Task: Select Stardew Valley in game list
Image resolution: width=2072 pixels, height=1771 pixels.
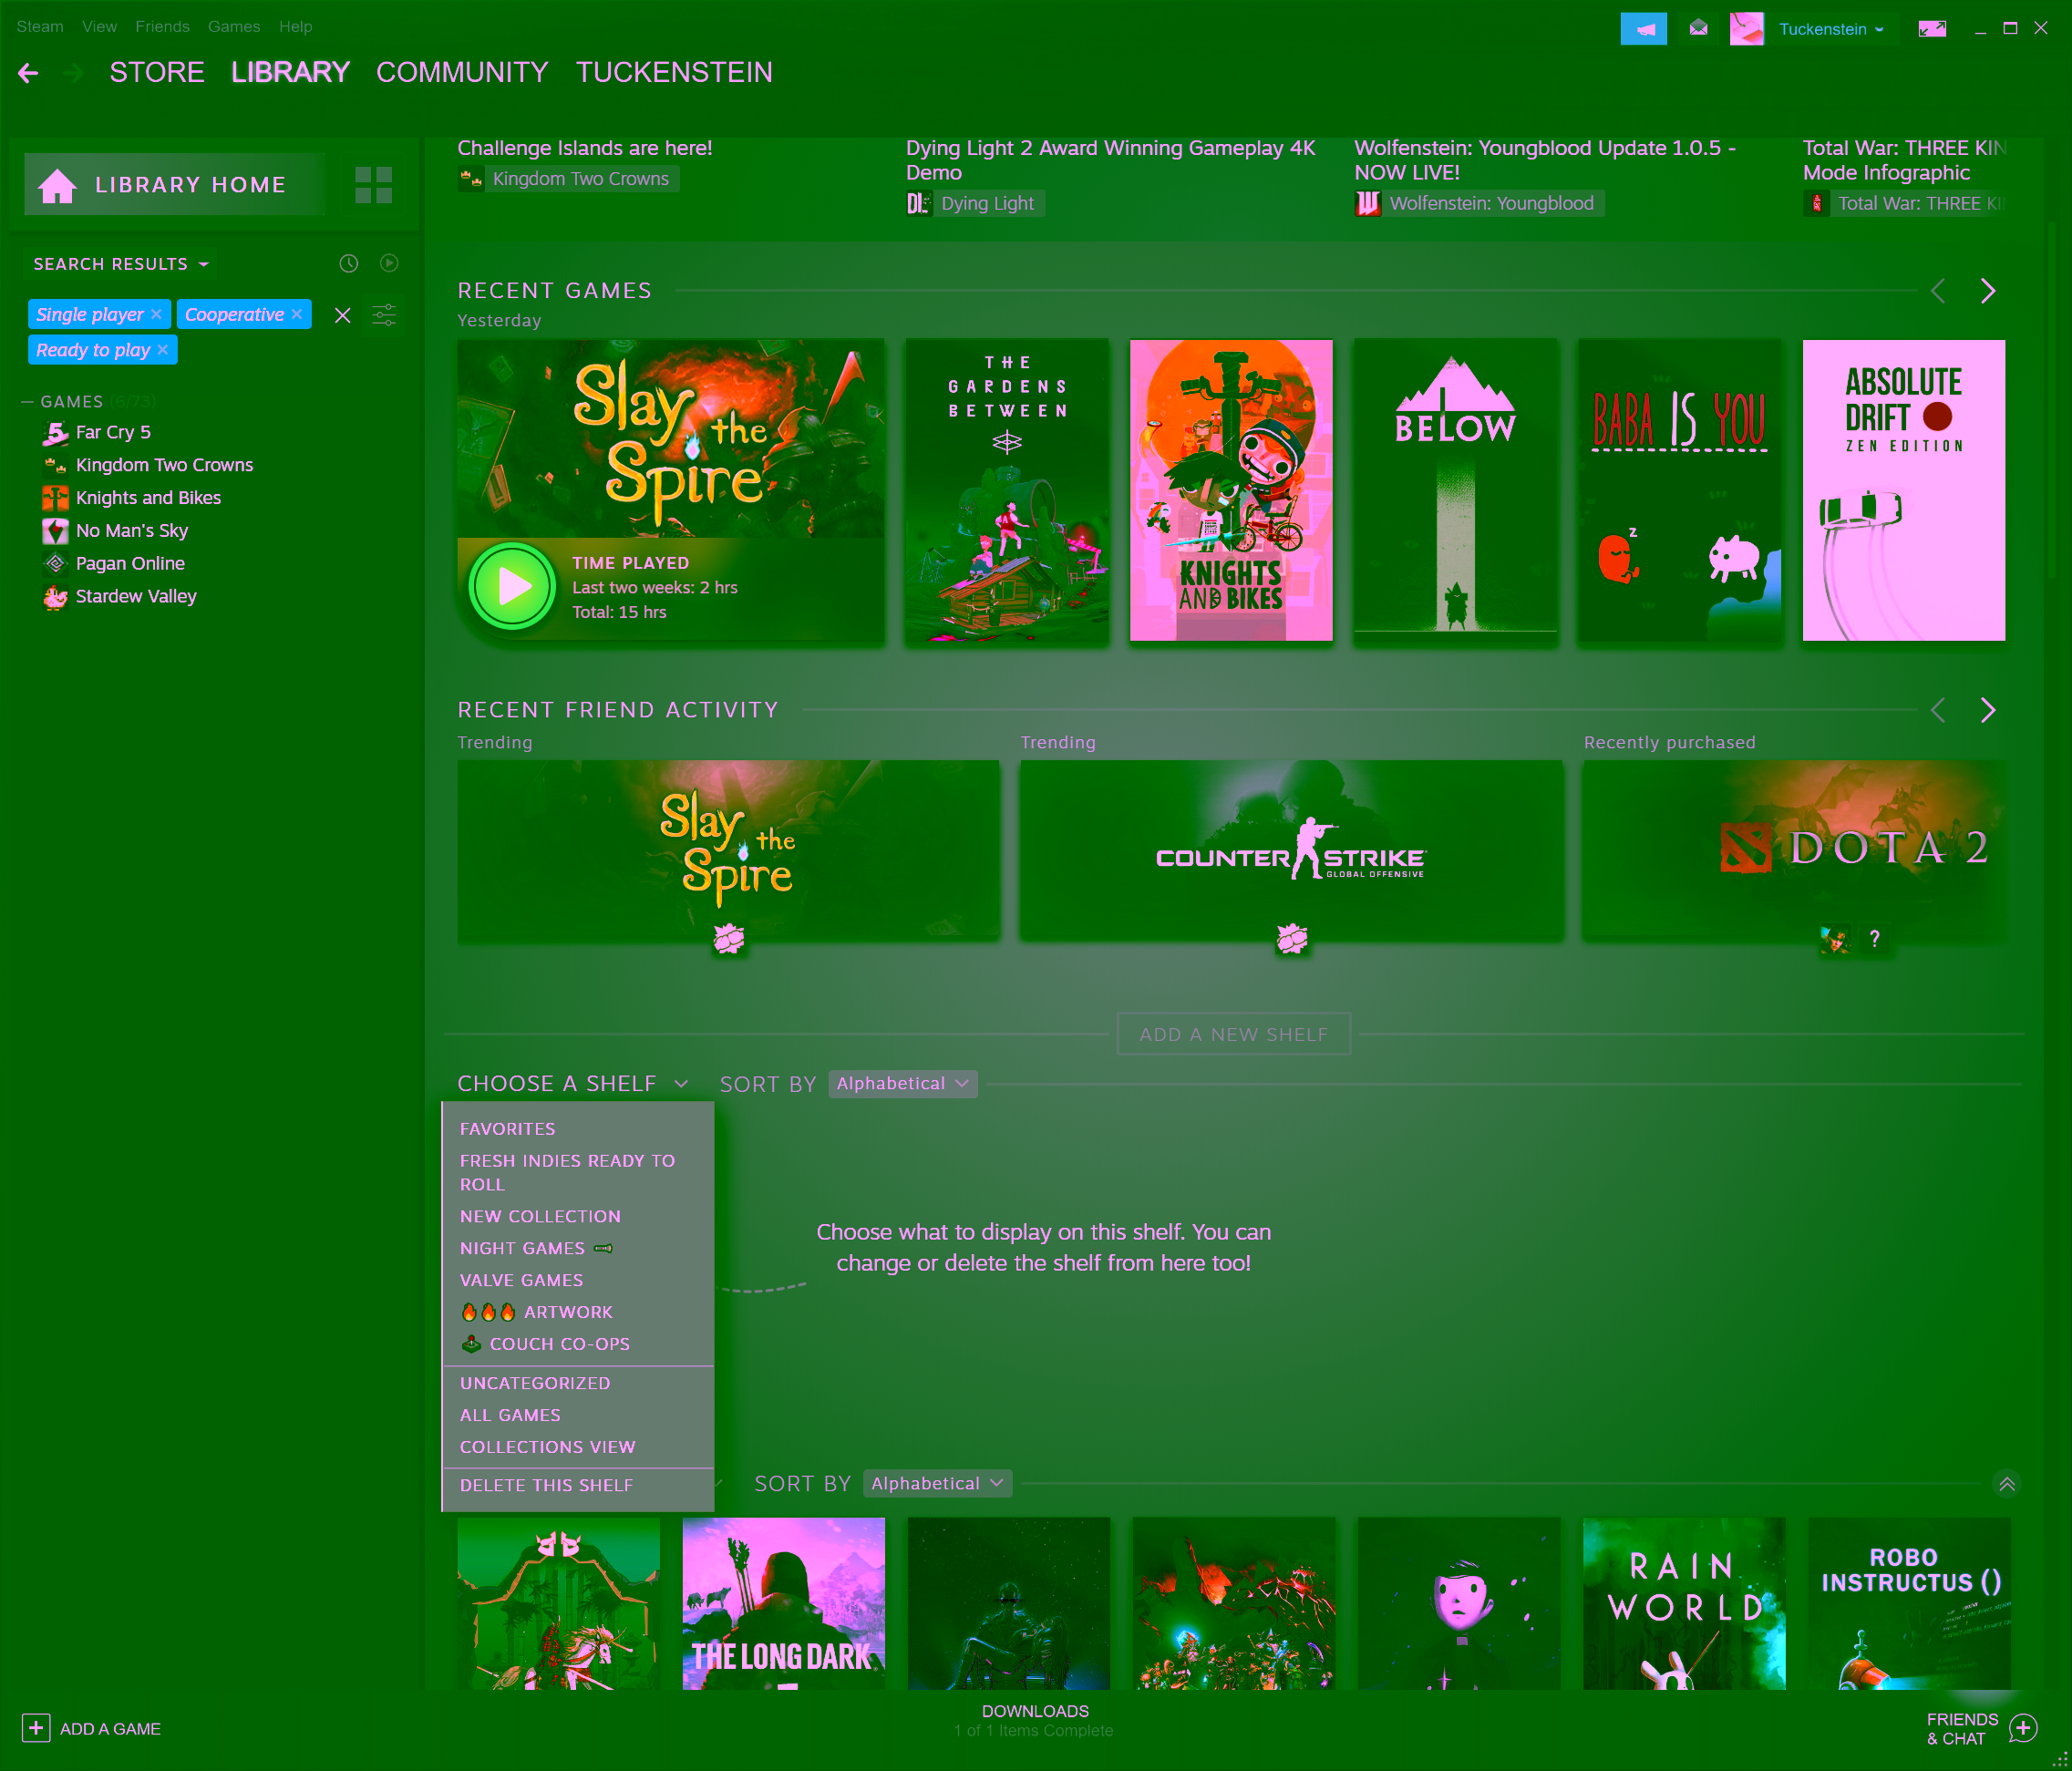Action: [136, 597]
